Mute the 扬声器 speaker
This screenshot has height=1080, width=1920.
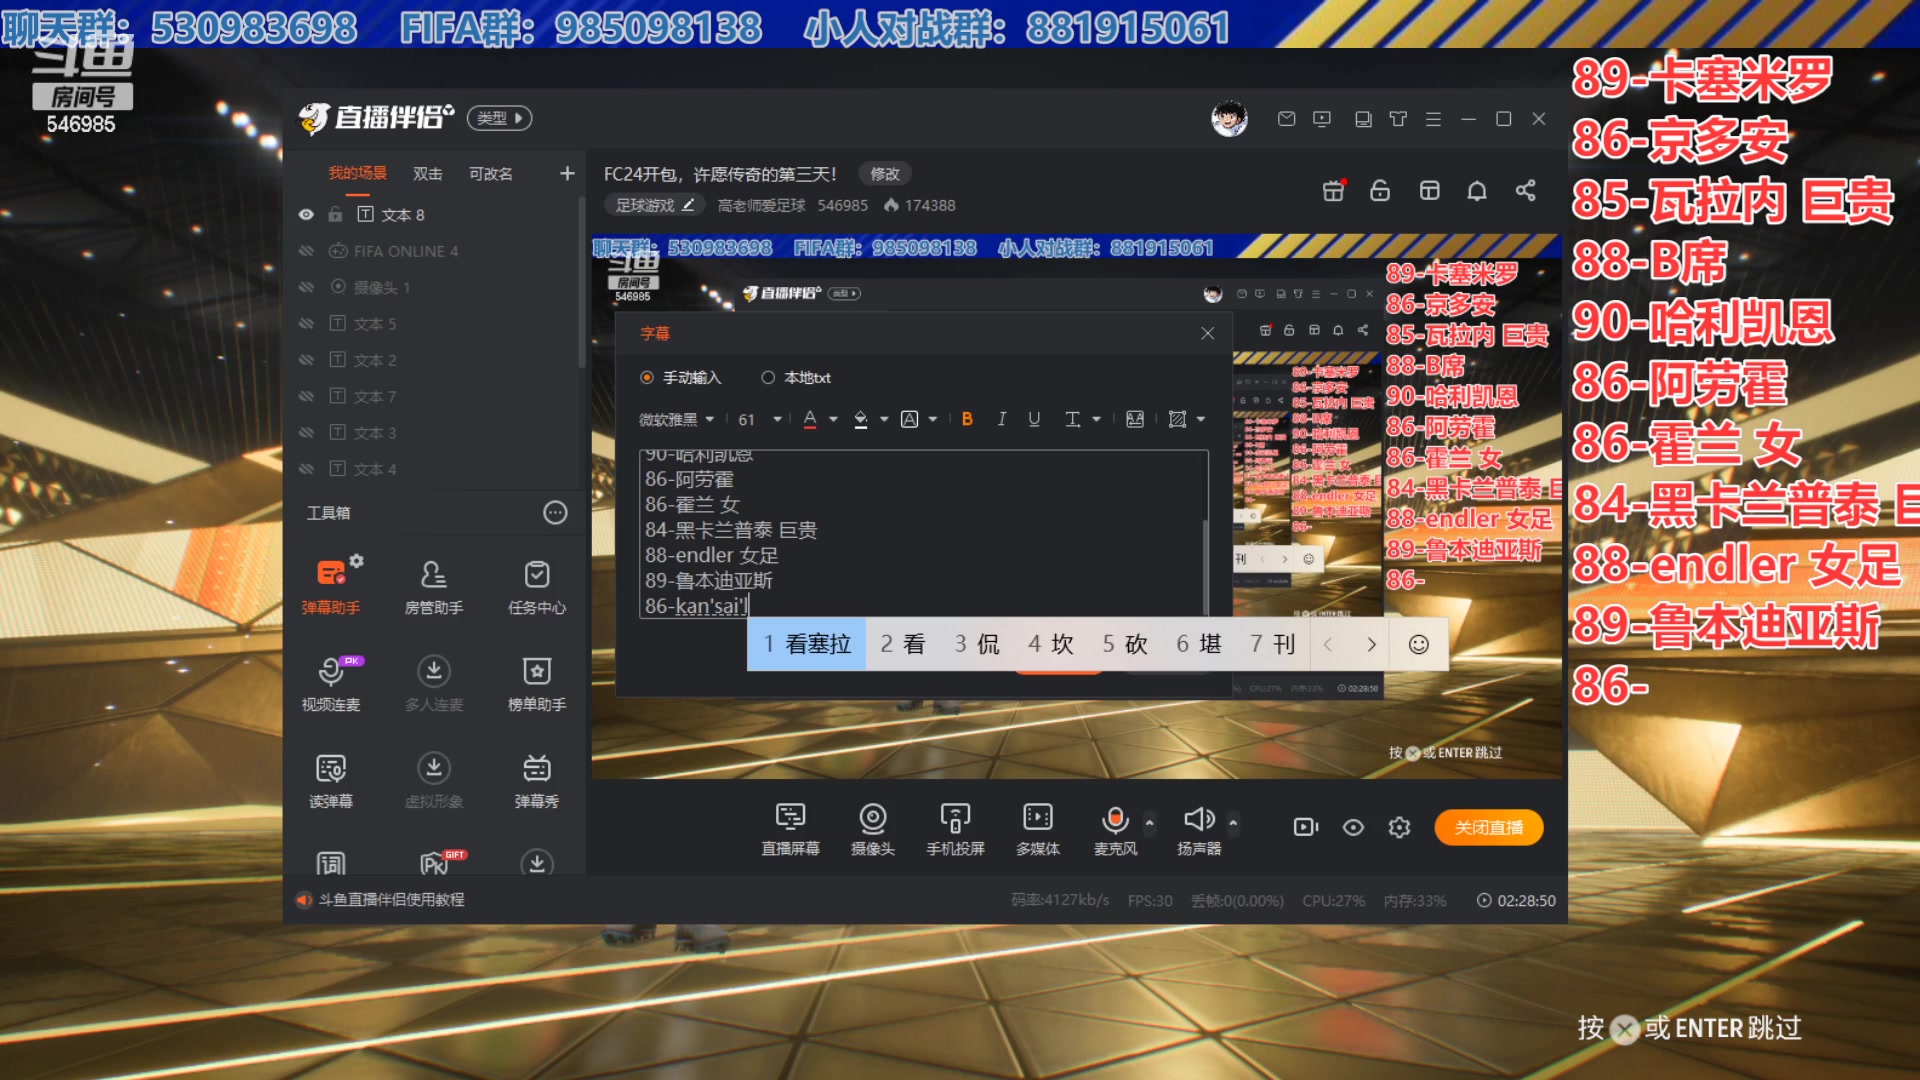(1199, 829)
